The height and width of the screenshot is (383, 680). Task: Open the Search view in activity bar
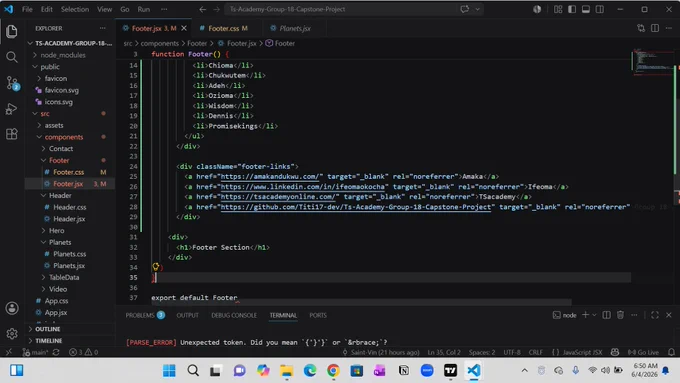pyautogui.click(x=12, y=57)
